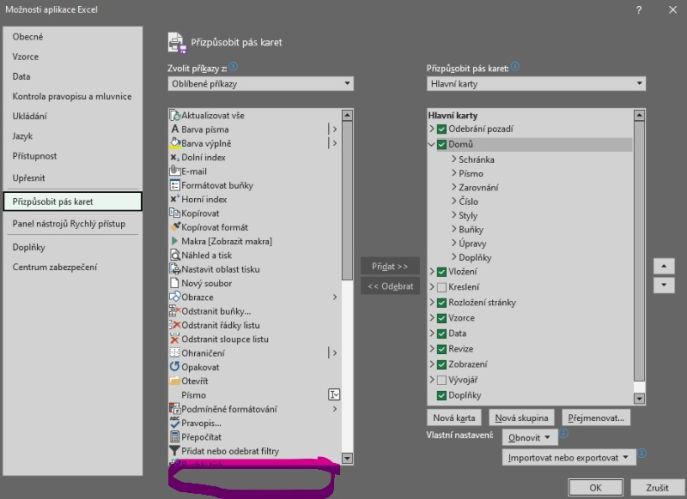Click the E-mail command icon
This screenshot has height=499, width=687.
coord(175,171)
